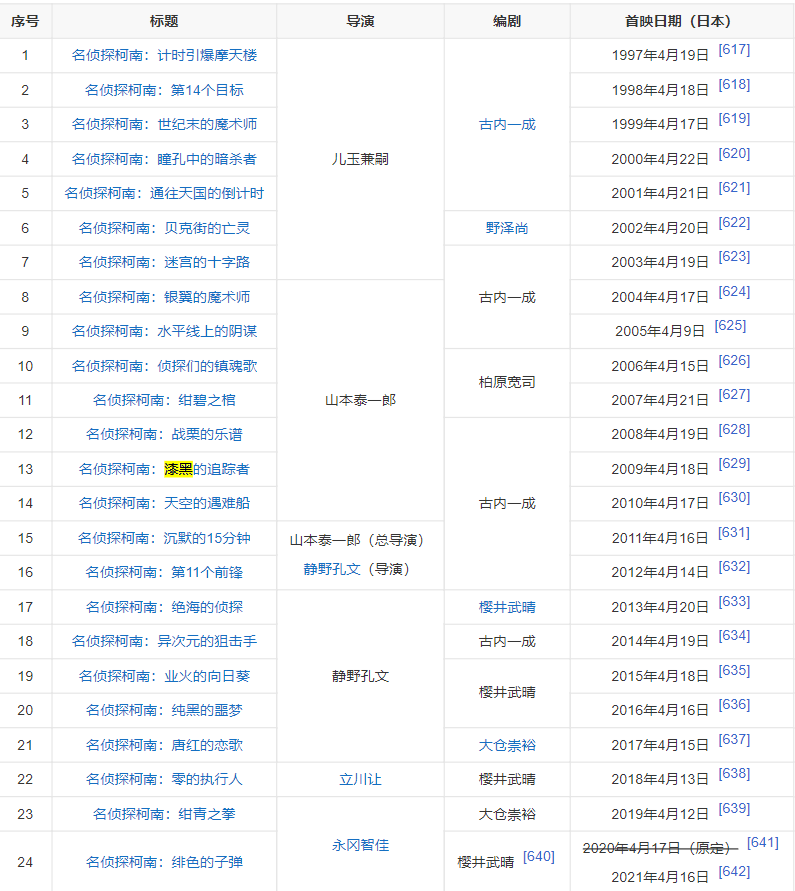Open link 名侦探柯南：纯黑的噩梦

(164, 710)
